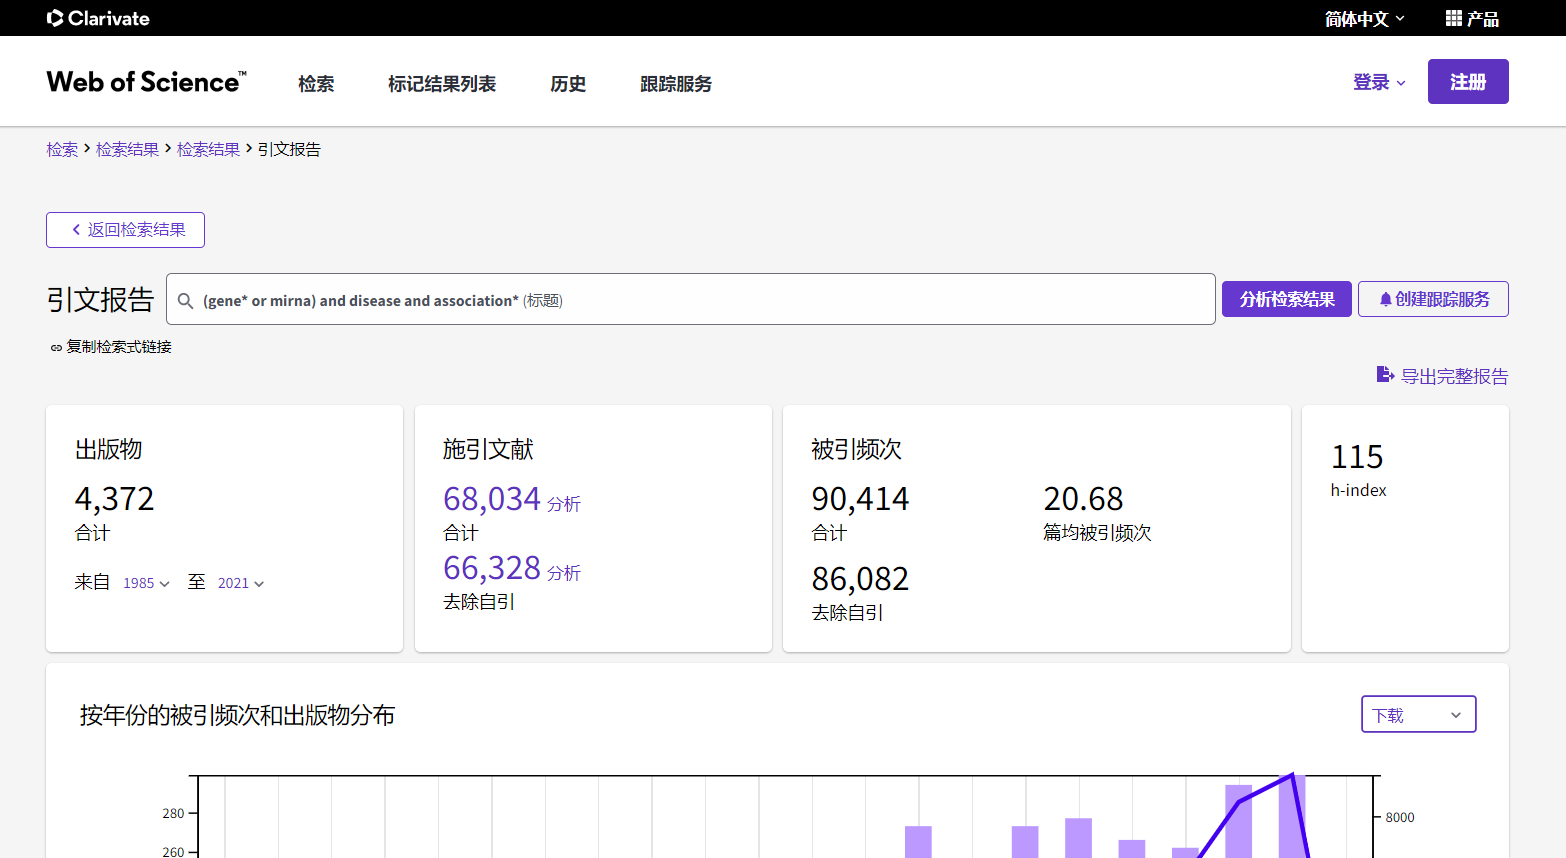Click the 被引频次 card heading

coord(856,449)
